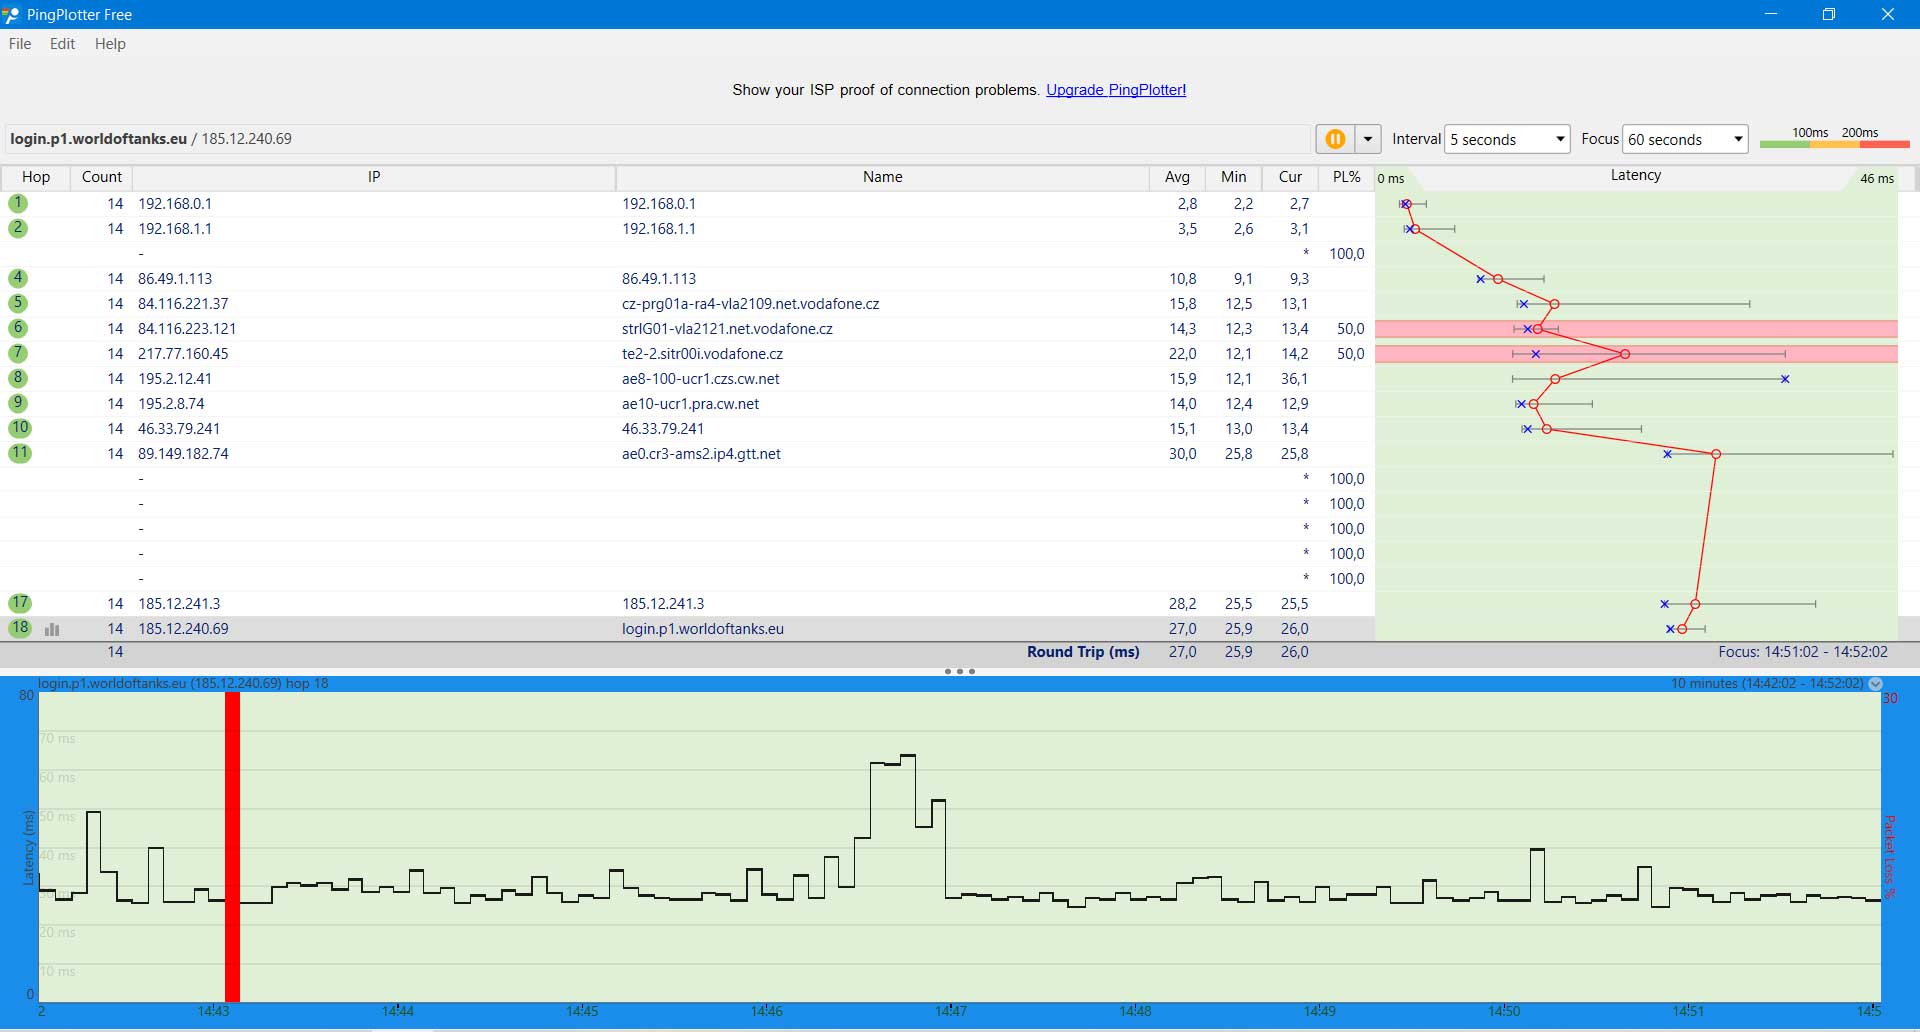Screen dimensions: 1920x1032
Task: Open the File menu
Action: tap(20, 44)
